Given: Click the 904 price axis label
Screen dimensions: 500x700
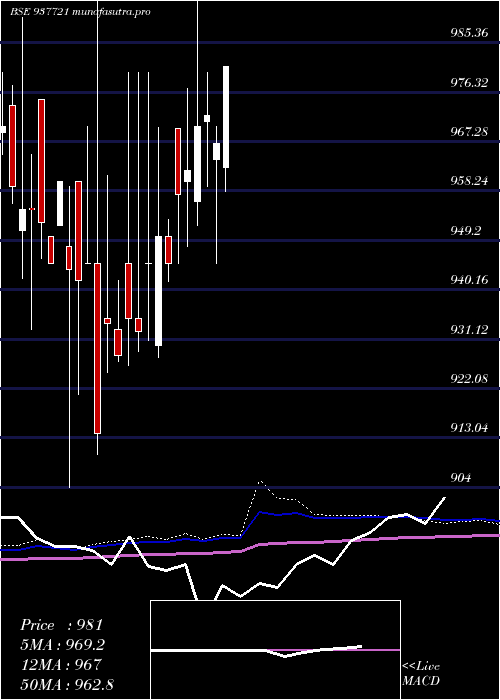Looking at the screenshot, I should [460, 478].
